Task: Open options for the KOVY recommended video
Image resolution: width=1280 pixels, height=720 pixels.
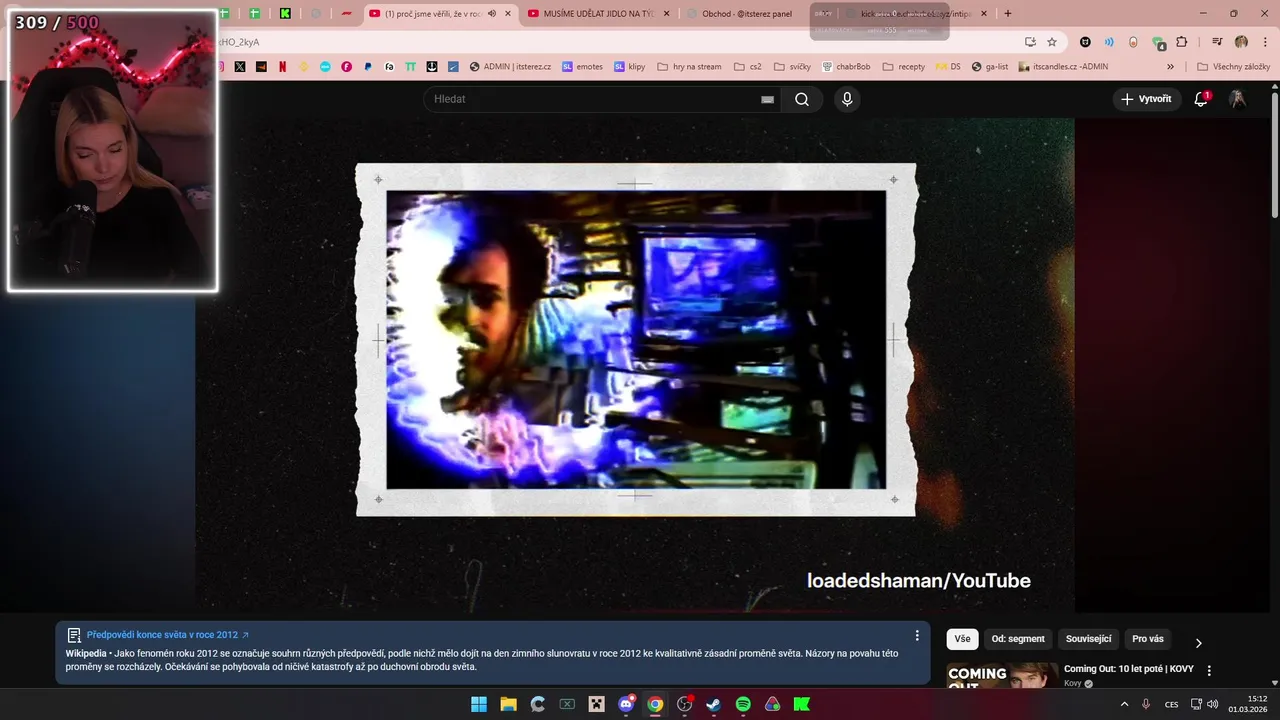Action: (1209, 671)
